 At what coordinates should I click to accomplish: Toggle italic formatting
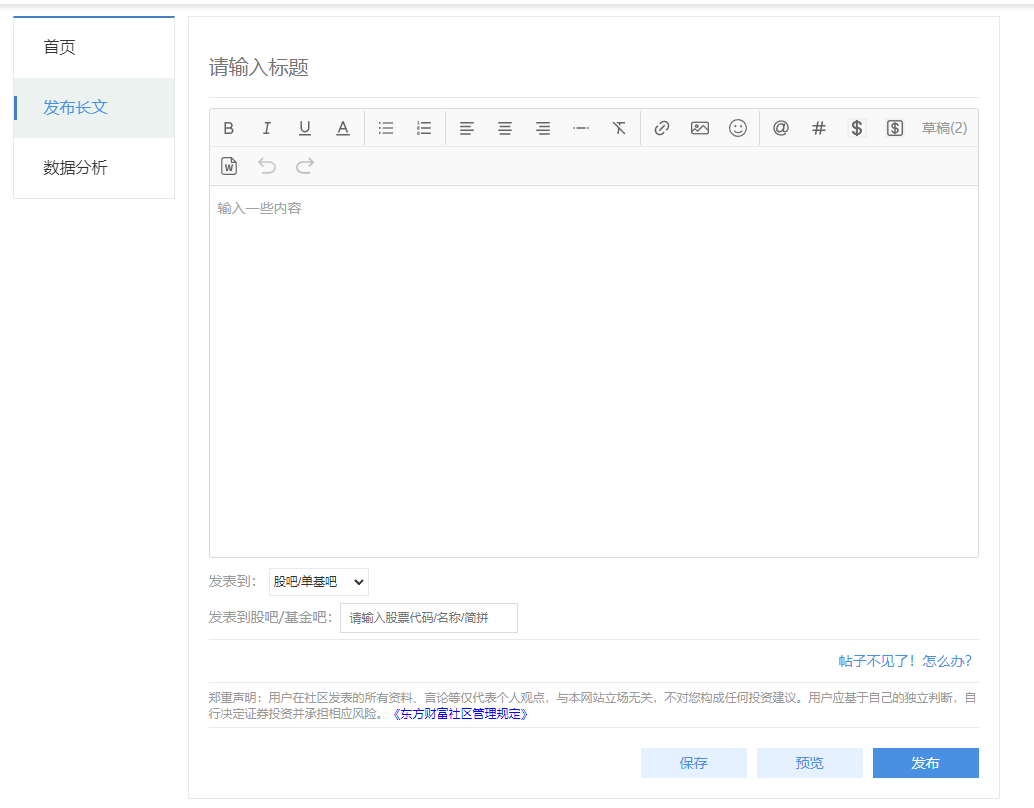(x=266, y=128)
